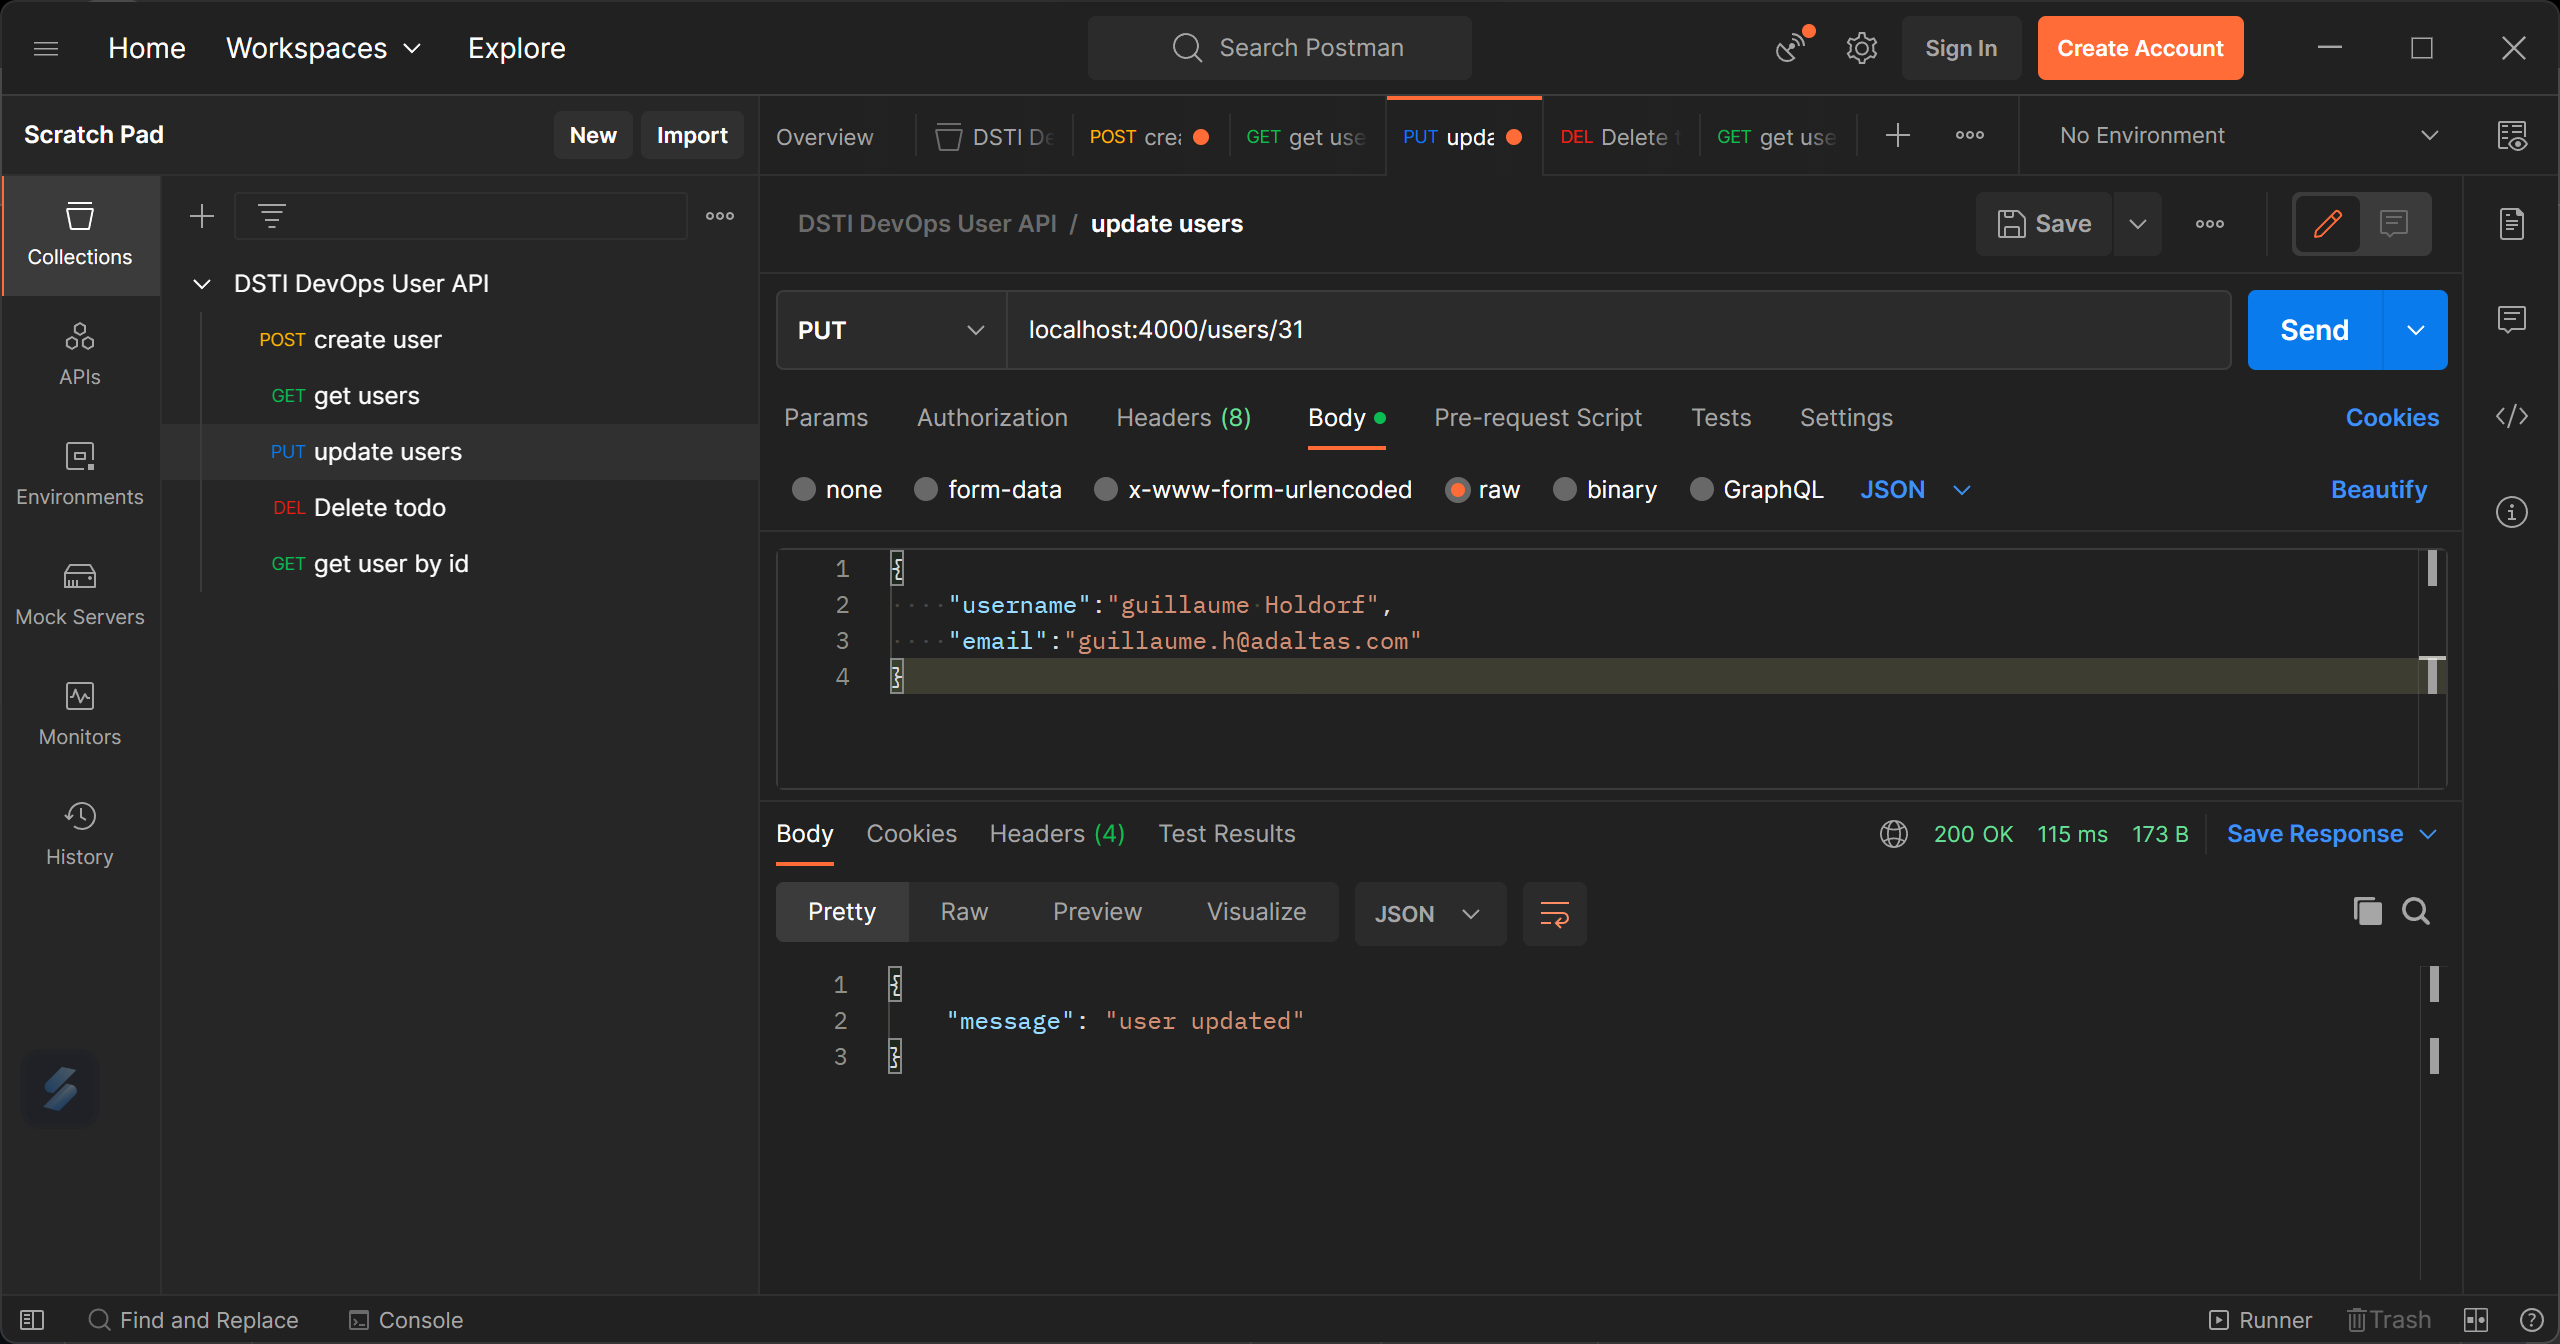Switch to the Authorization tab
The image size is (2560, 1344).
click(x=992, y=417)
